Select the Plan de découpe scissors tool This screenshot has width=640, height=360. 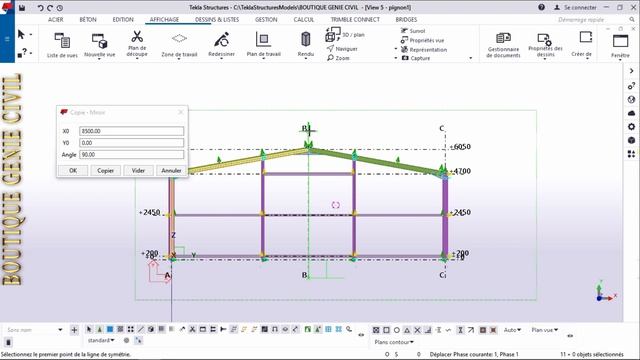pyautogui.click(x=137, y=44)
